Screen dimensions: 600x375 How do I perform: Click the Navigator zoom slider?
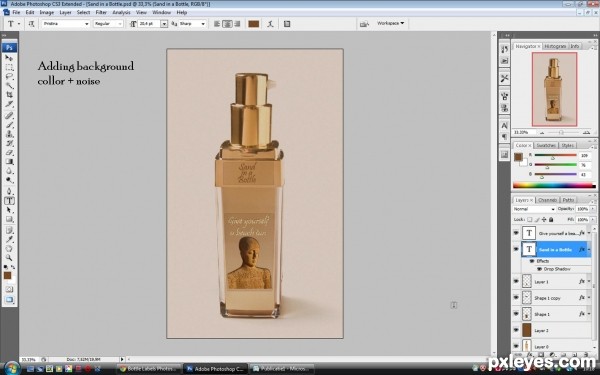point(561,132)
